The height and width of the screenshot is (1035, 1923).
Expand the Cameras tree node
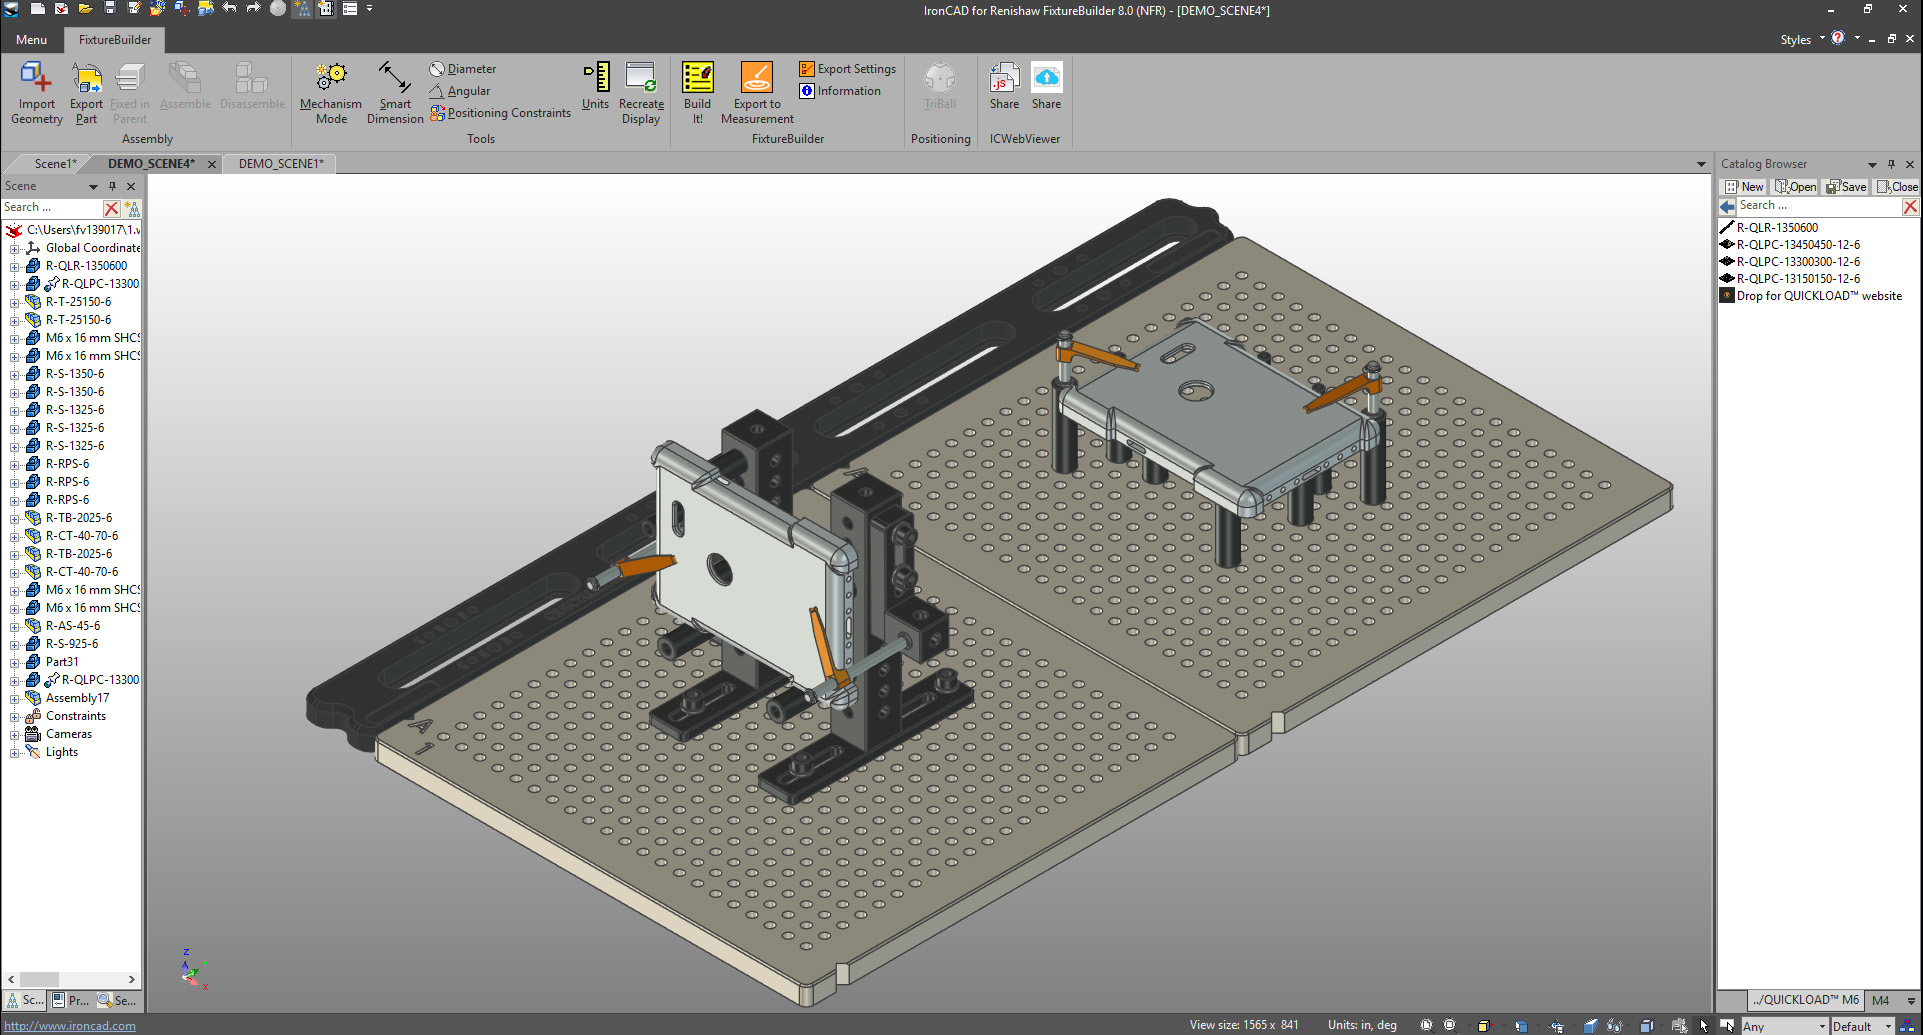[x=14, y=735]
